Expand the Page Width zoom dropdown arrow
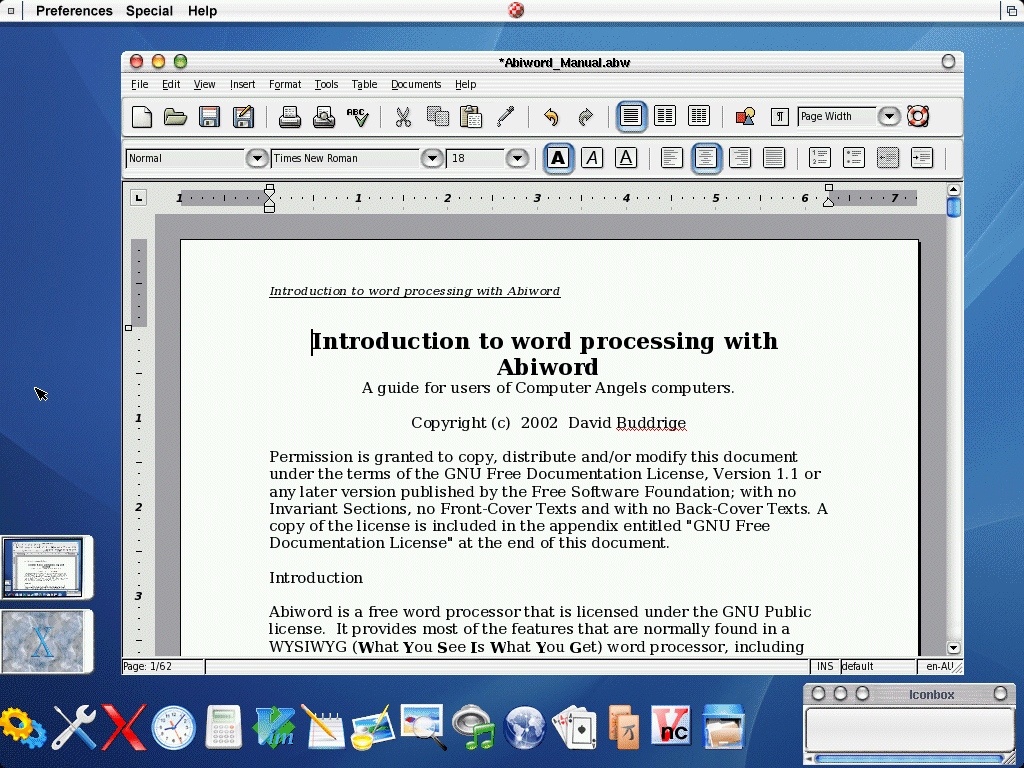The image size is (1024, 768). click(889, 116)
